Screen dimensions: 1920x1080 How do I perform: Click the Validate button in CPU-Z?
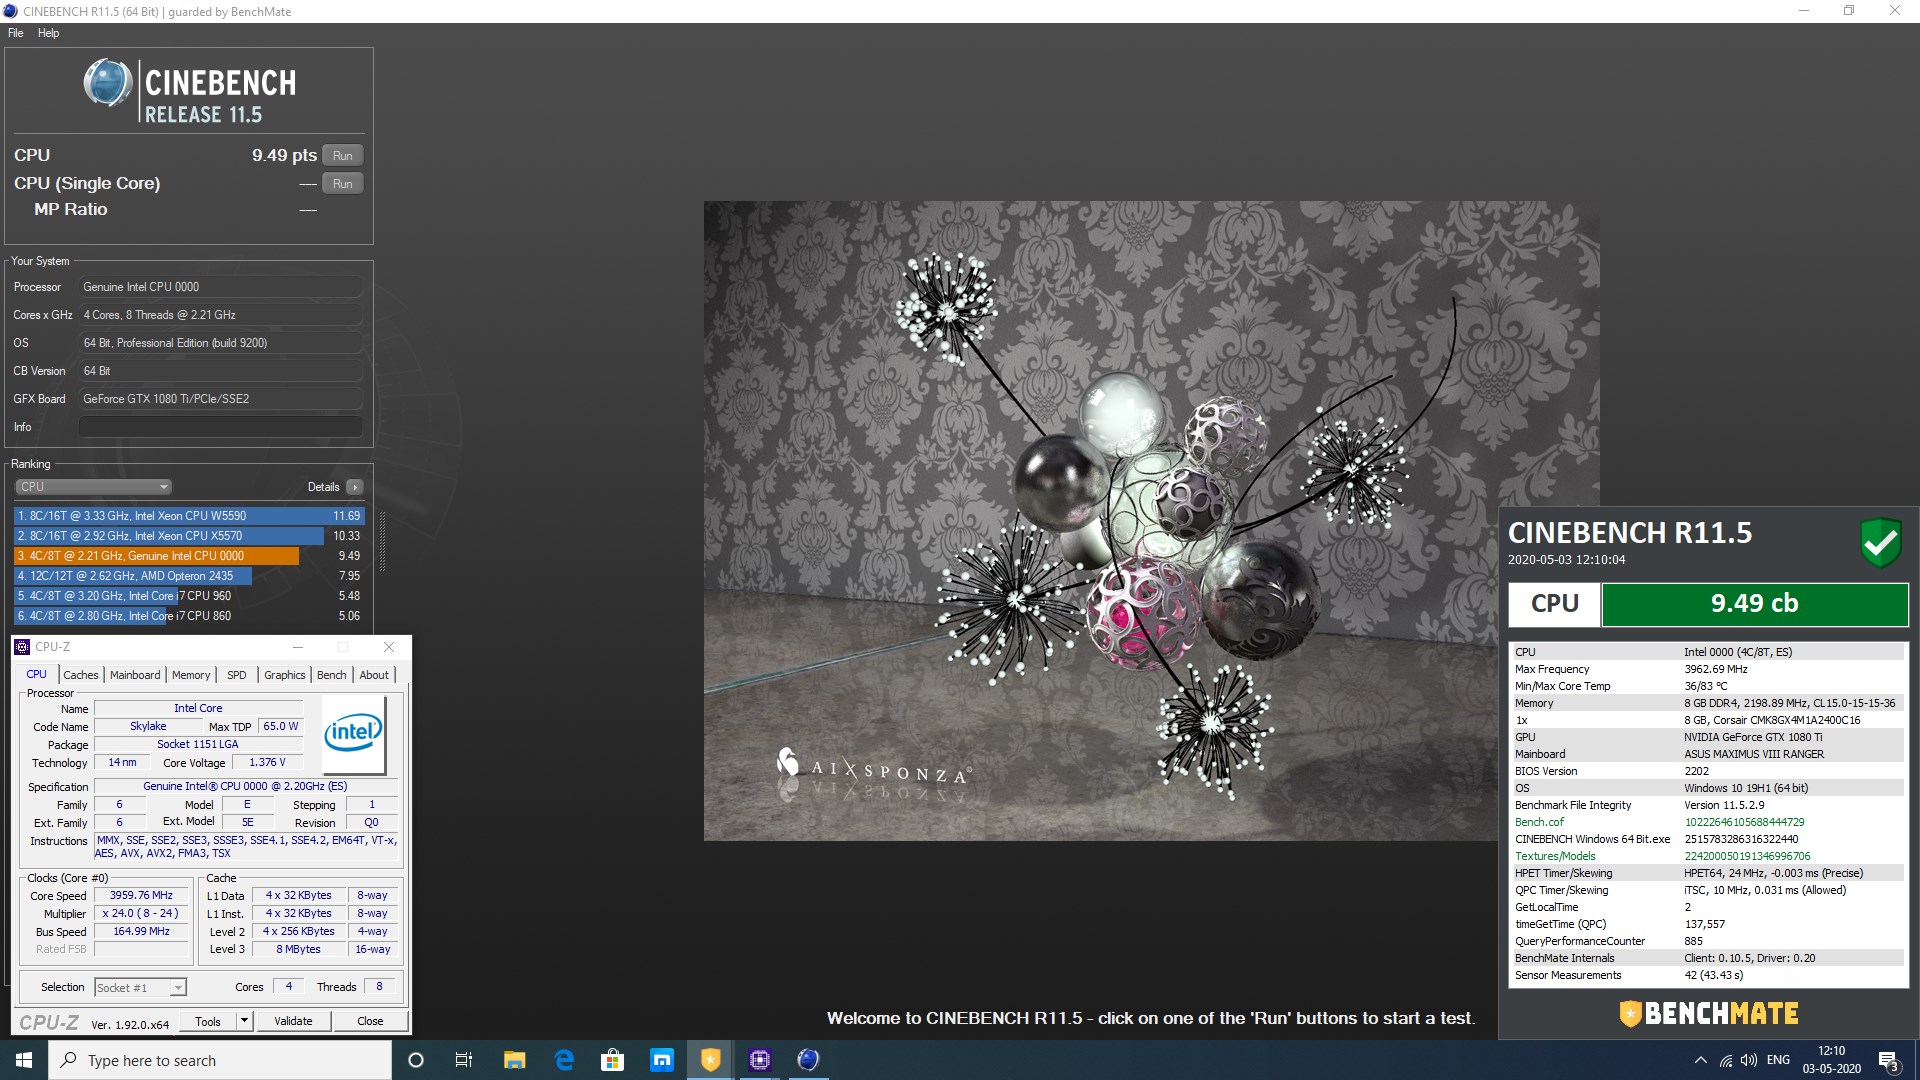(x=293, y=1021)
